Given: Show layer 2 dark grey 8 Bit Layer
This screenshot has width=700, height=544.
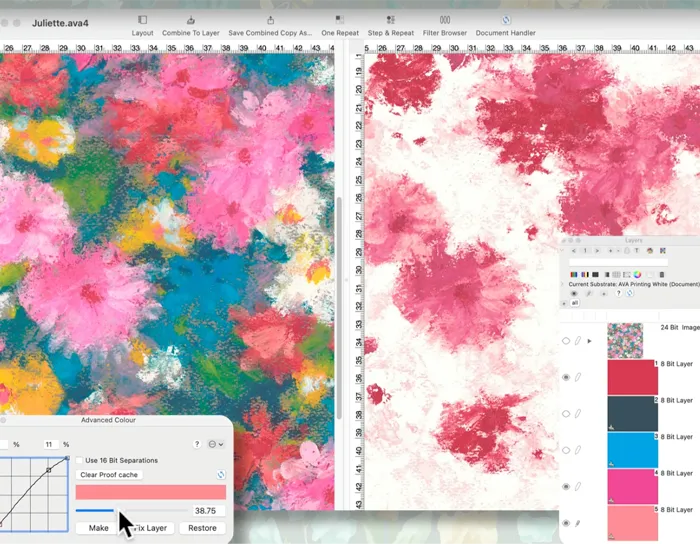Looking at the screenshot, I should 566,414.
